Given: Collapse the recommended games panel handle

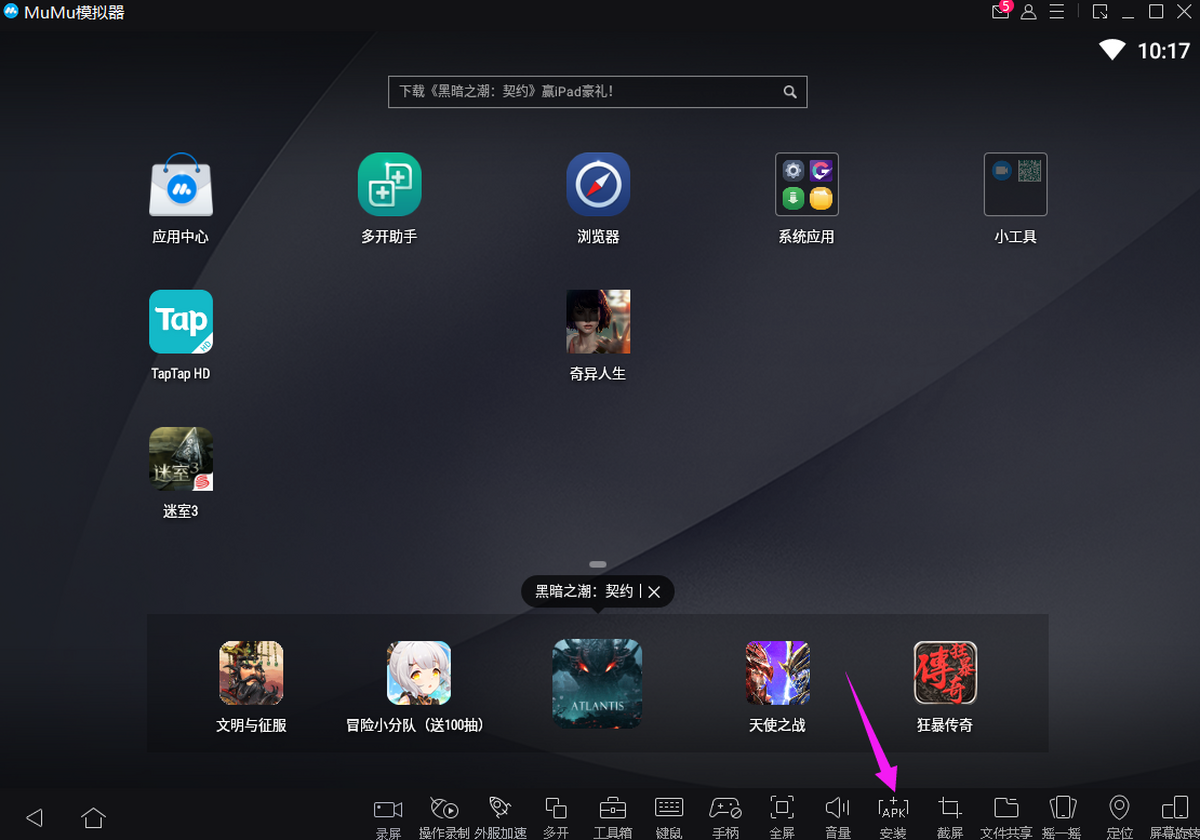Looking at the screenshot, I should pyautogui.click(x=598, y=565).
